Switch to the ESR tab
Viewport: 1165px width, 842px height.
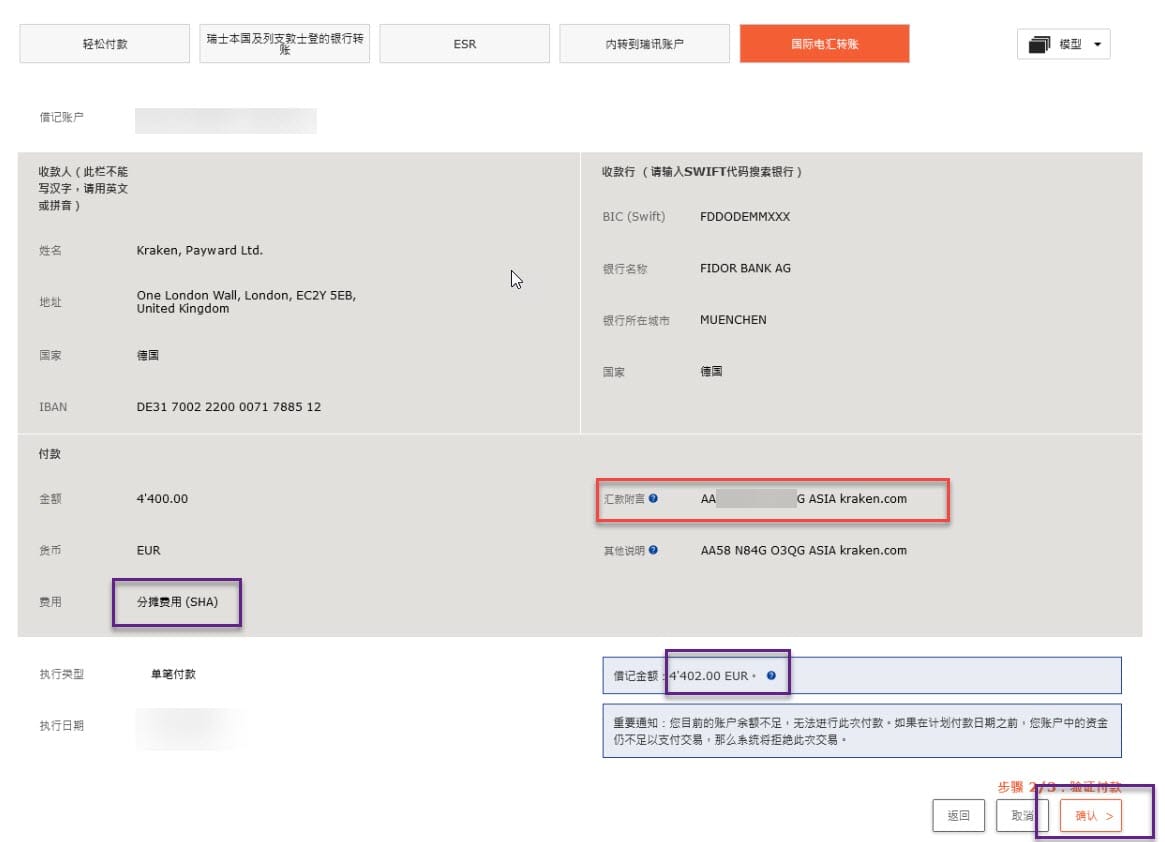coord(464,43)
